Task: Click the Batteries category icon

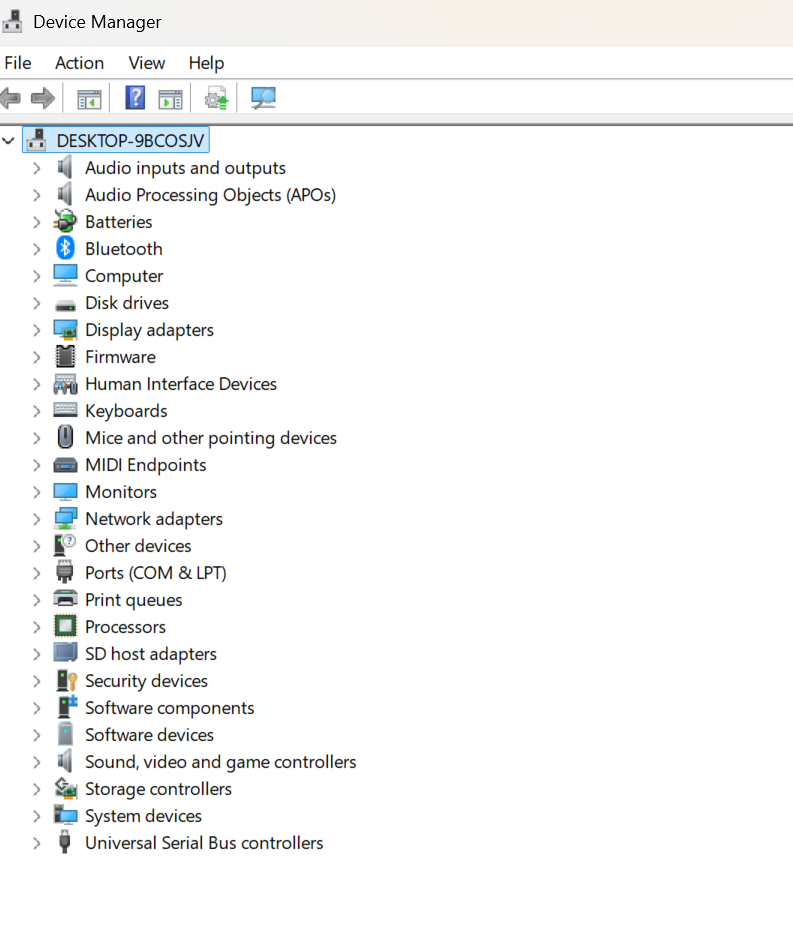Action: [65, 221]
